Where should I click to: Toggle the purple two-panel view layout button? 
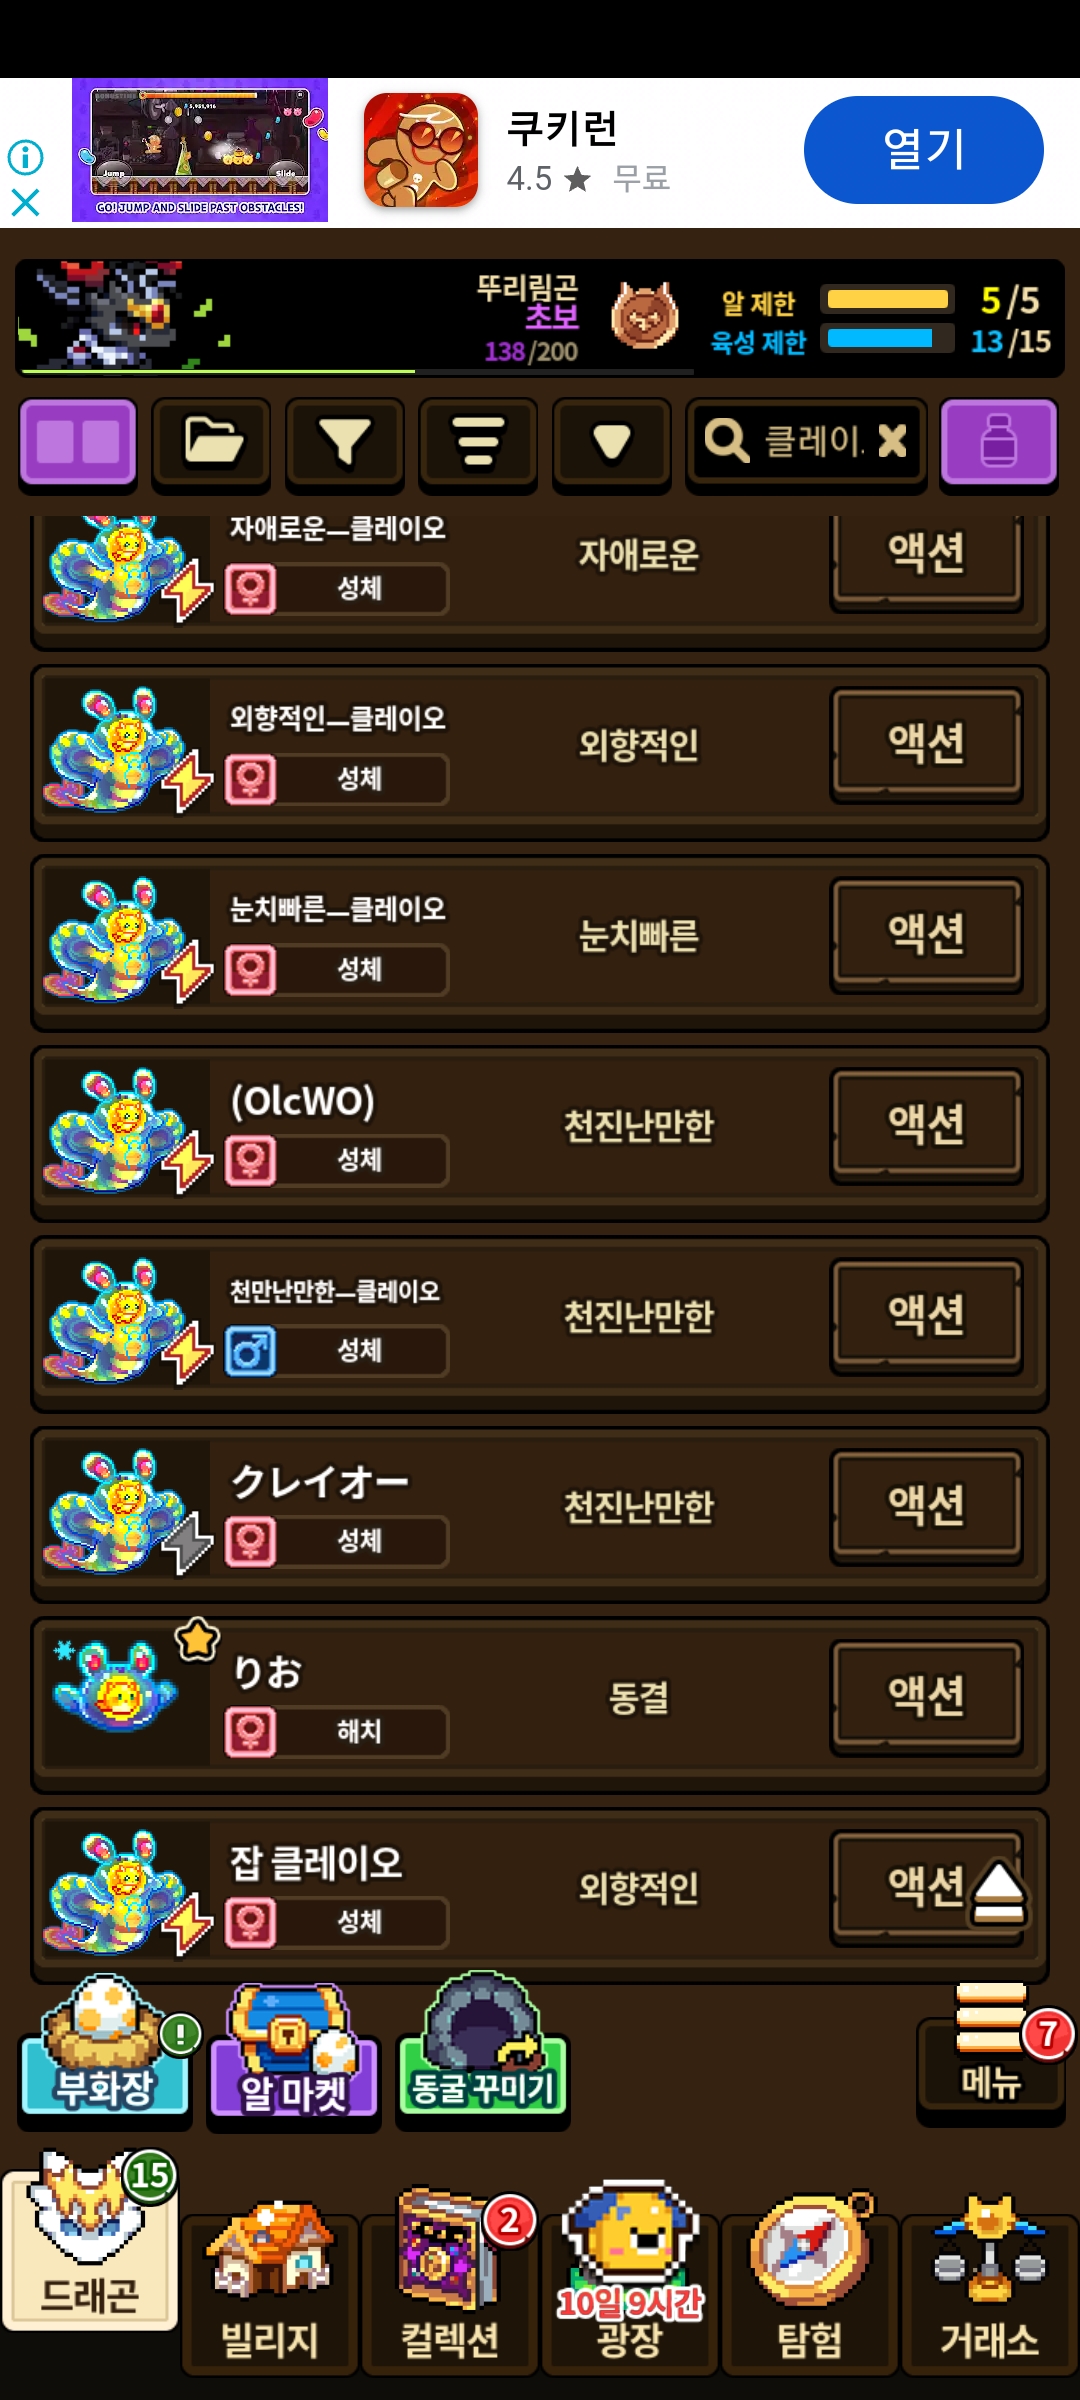[78, 443]
